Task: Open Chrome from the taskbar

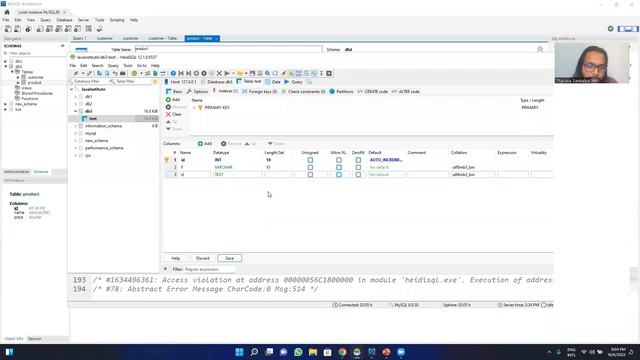Action: (342, 352)
